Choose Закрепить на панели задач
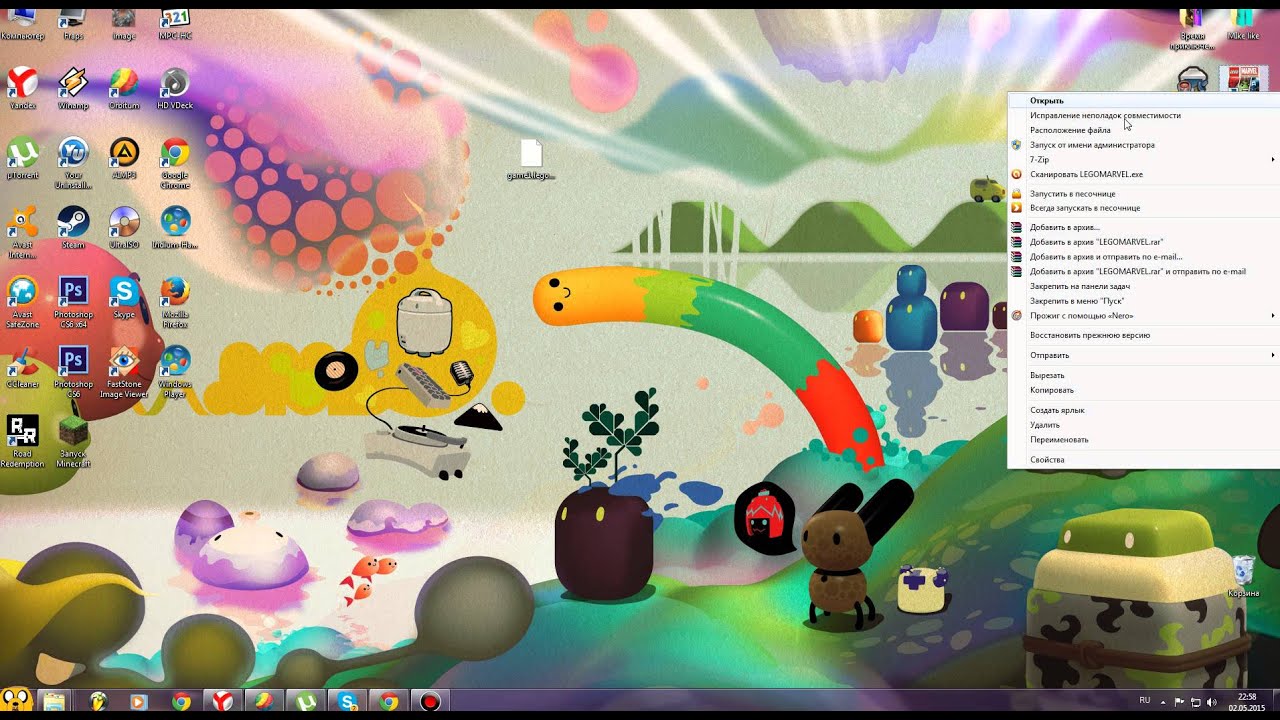This screenshot has height=720, width=1280. (x=1143, y=286)
